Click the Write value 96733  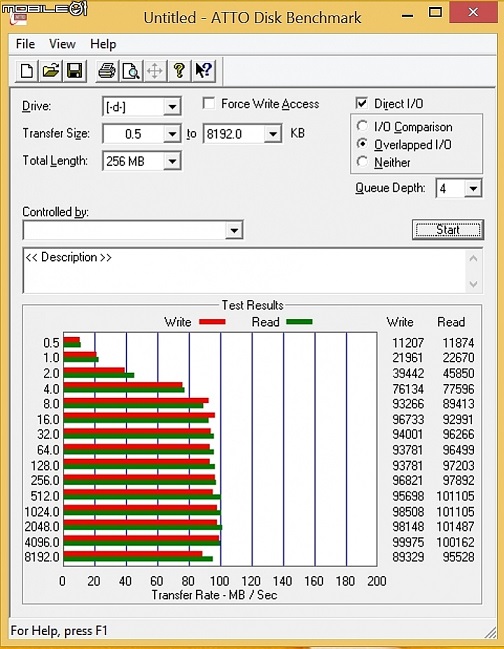(x=408, y=419)
